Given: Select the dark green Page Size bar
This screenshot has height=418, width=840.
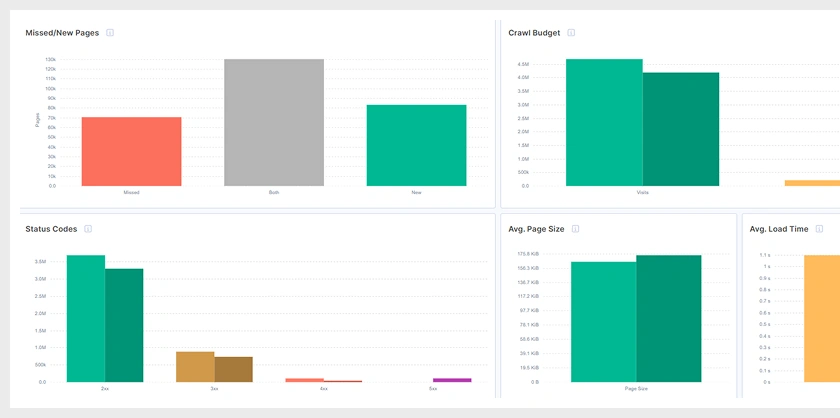Looking at the screenshot, I should tap(669, 318).
